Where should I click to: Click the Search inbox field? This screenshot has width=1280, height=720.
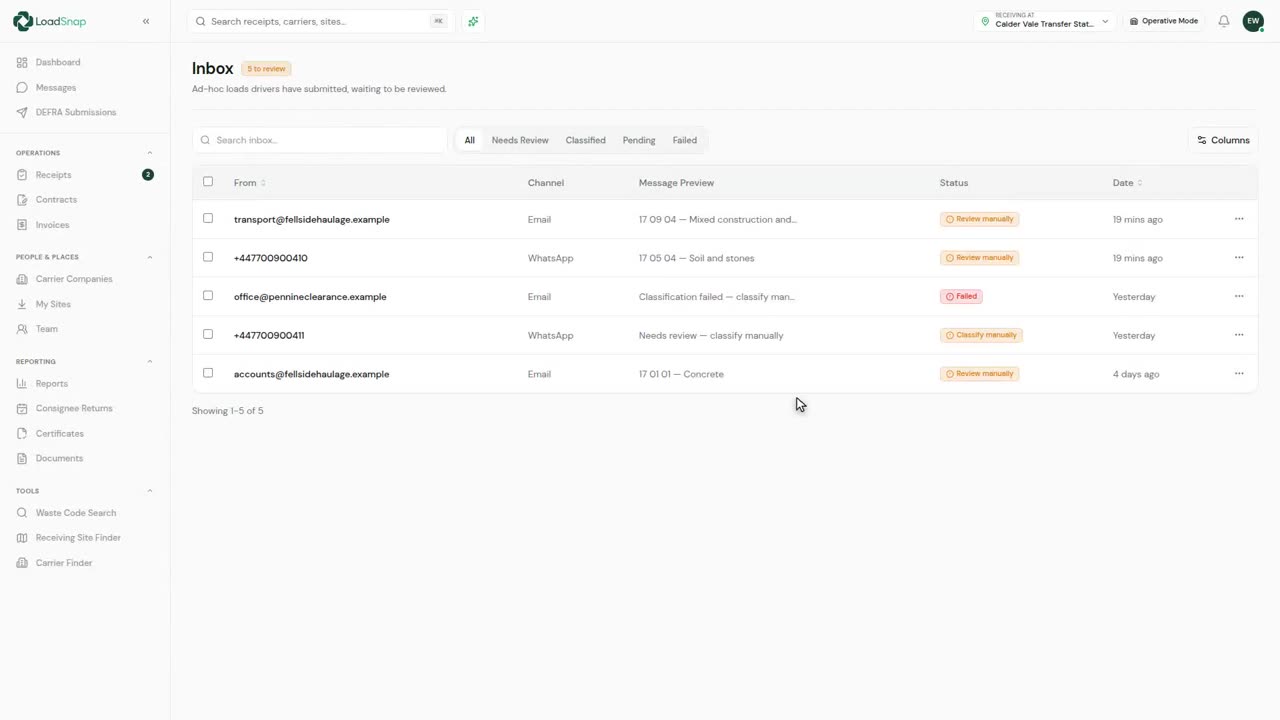[x=320, y=140]
